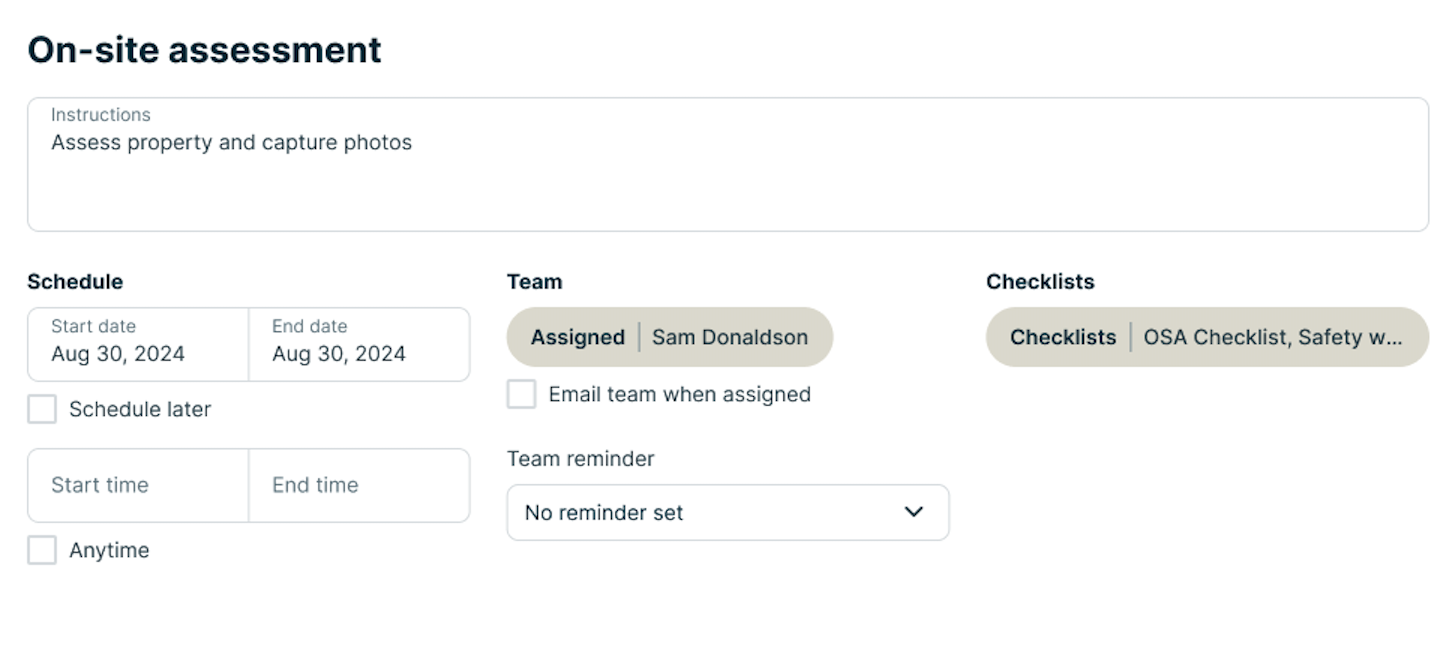Open the End date picker field
This screenshot has width=1456, height=668.
point(358,343)
